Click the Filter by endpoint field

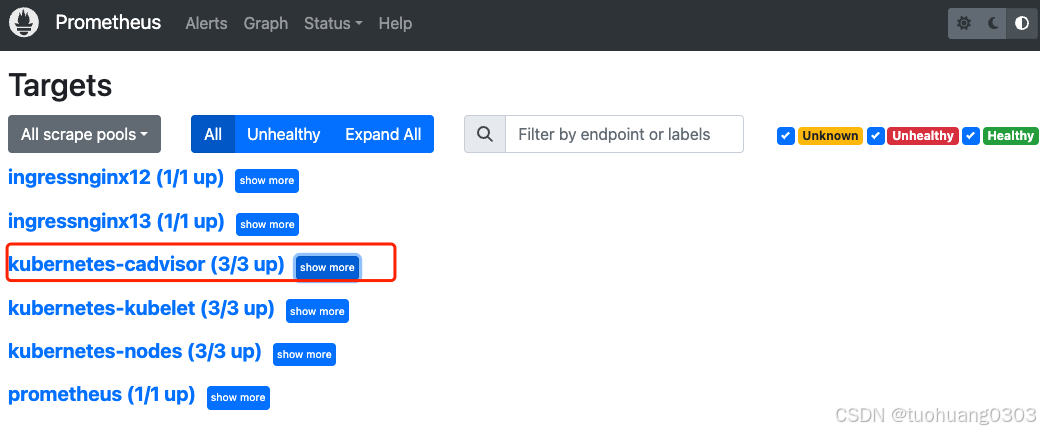click(624, 134)
